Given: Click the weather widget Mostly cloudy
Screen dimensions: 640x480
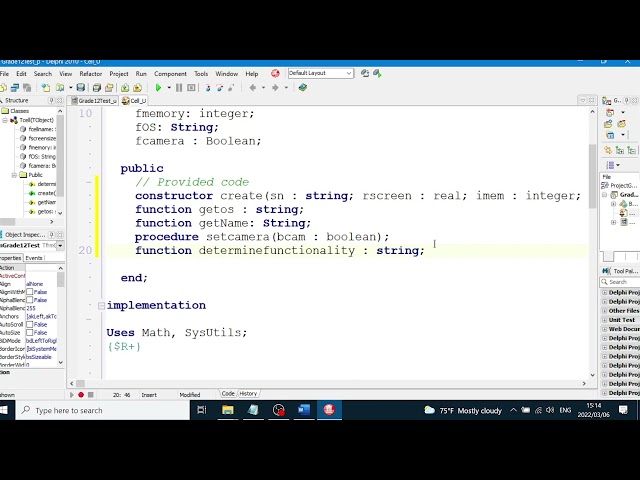Looking at the screenshot, I should click(463, 410).
